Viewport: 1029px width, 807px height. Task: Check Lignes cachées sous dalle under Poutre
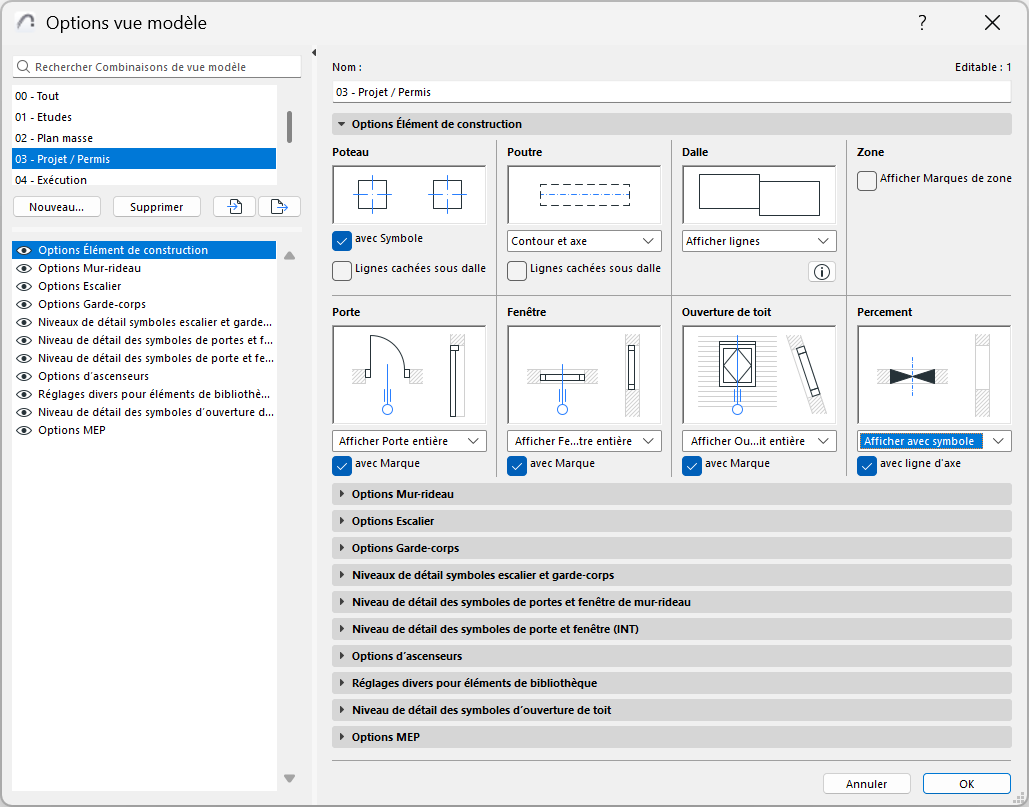pos(516,270)
